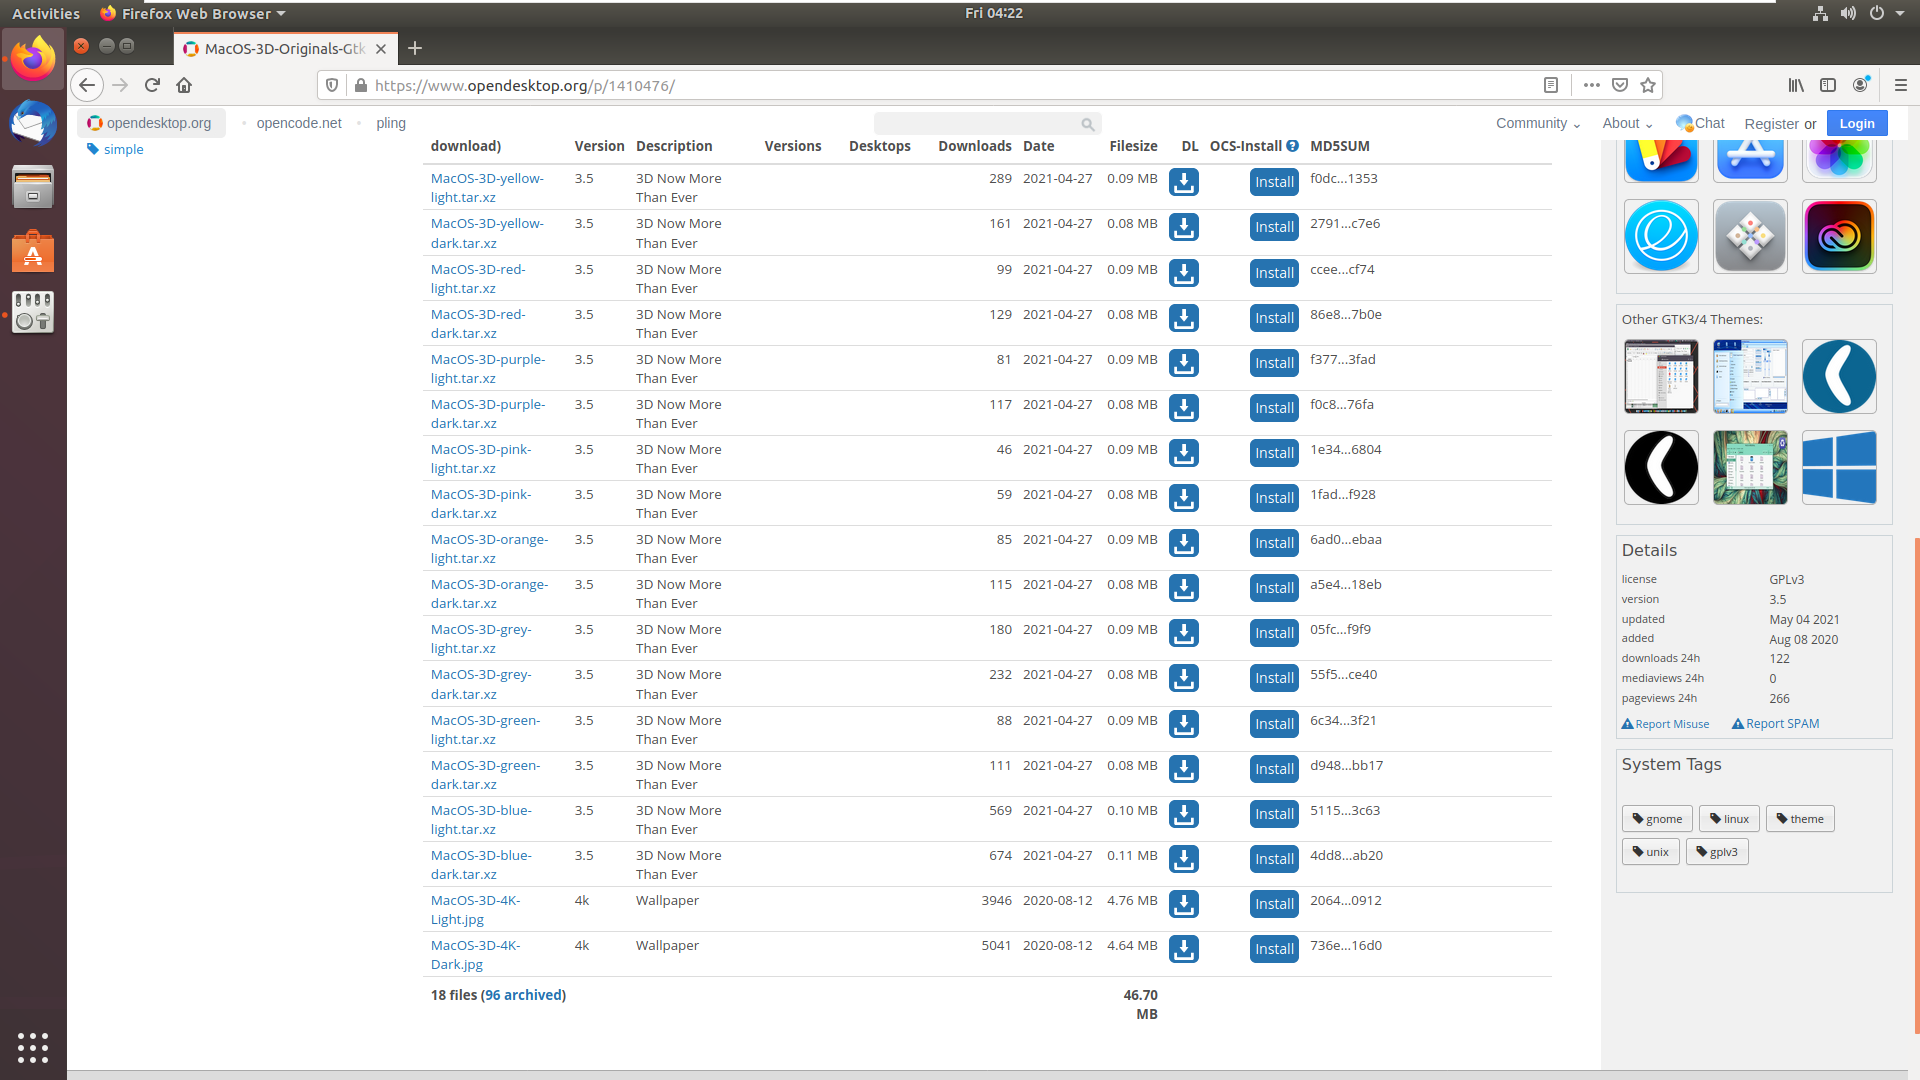Select the gplv3 system tag
Screen dimensions: 1920x1080
click(1717, 852)
